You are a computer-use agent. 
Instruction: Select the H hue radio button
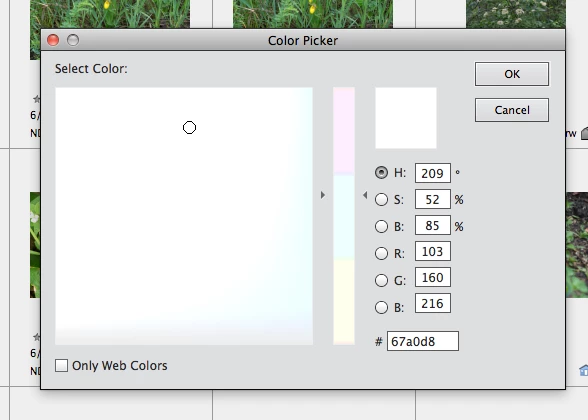tap(381, 172)
